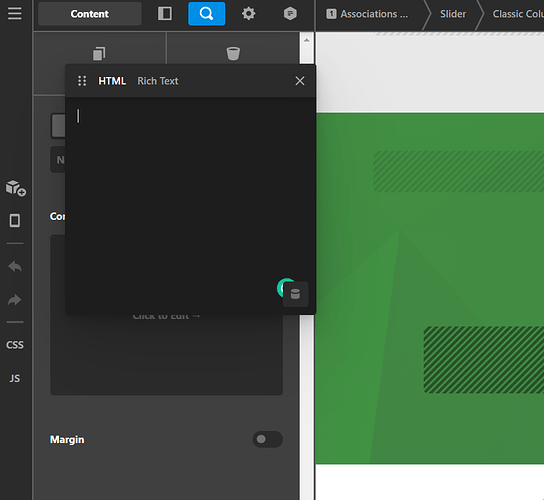The height and width of the screenshot is (500, 544).
Task: Open the settings gear icon
Action: point(248,14)
